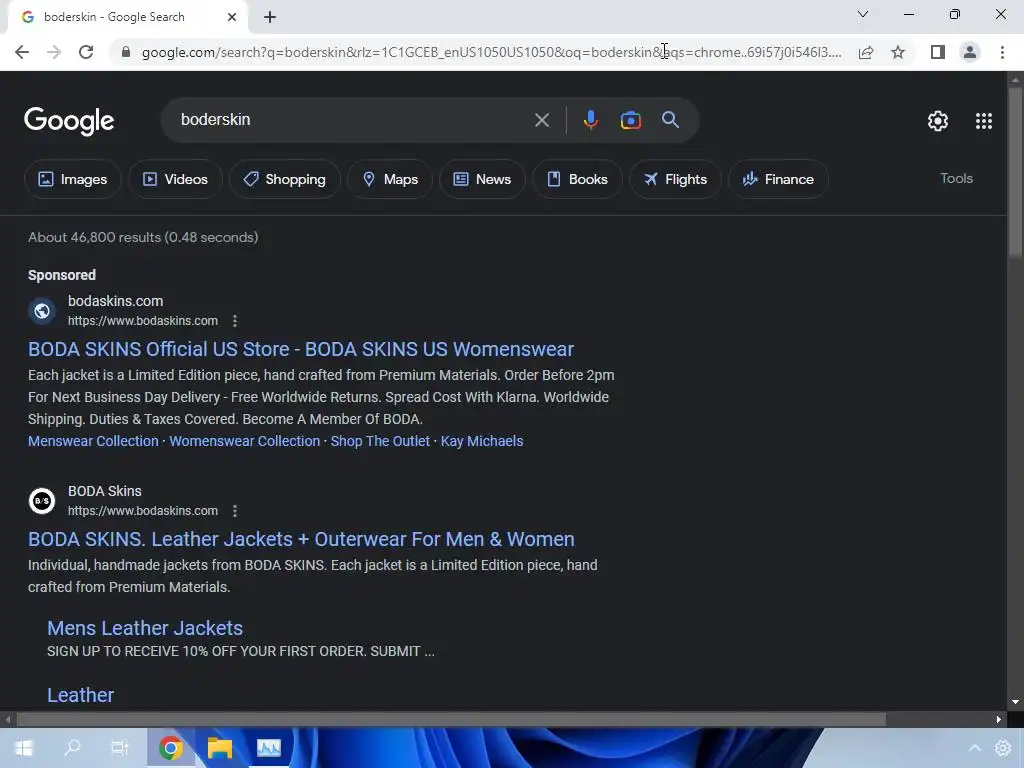
Task: Filter results by Images
Action: click(x=72, y=179)
